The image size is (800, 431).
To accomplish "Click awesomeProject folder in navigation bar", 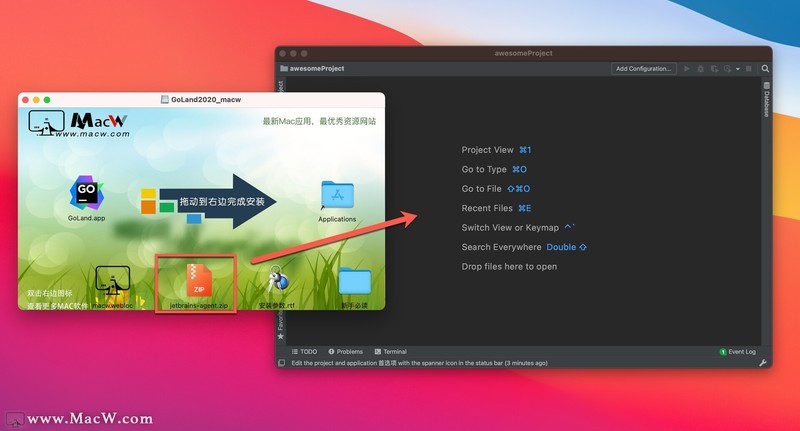I will click(312, 68).
